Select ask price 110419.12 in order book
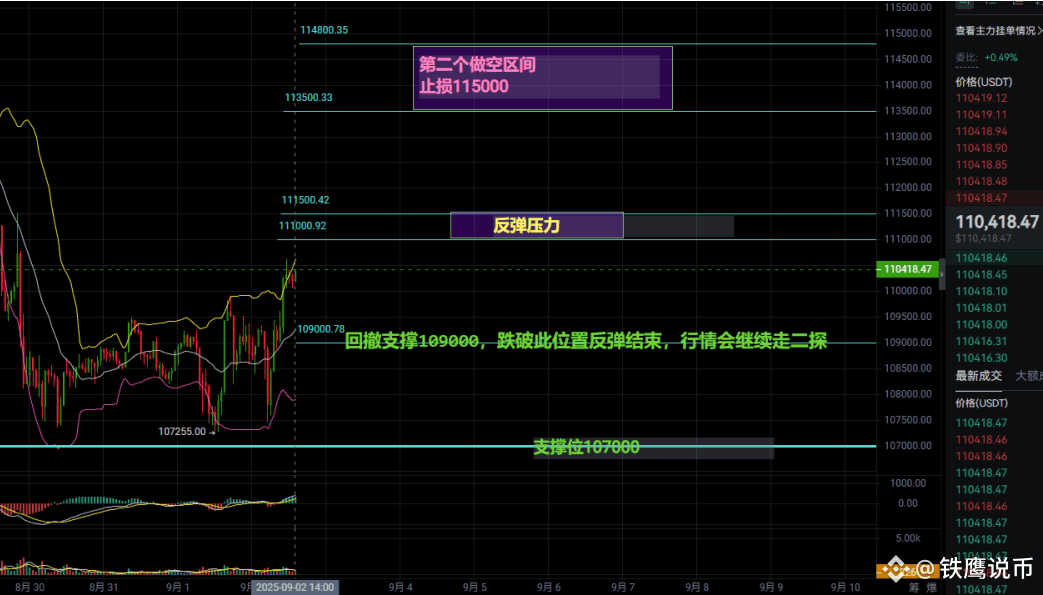Image resolution: width=1043 pixels, height=595 pixels. (981, 98)
